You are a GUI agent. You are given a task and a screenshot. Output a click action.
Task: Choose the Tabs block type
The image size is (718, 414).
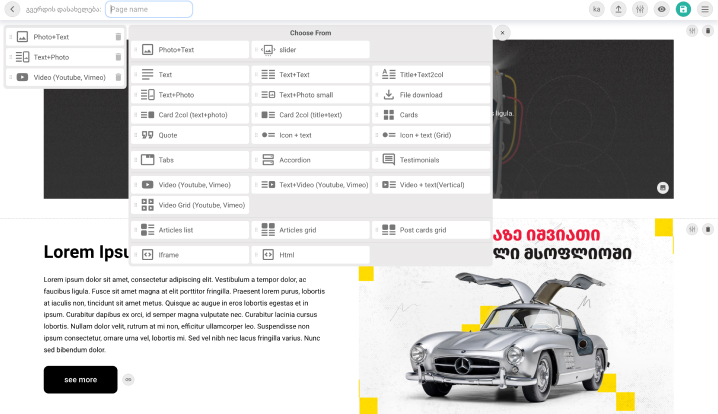pyautogui.click(x=190, y=160)
